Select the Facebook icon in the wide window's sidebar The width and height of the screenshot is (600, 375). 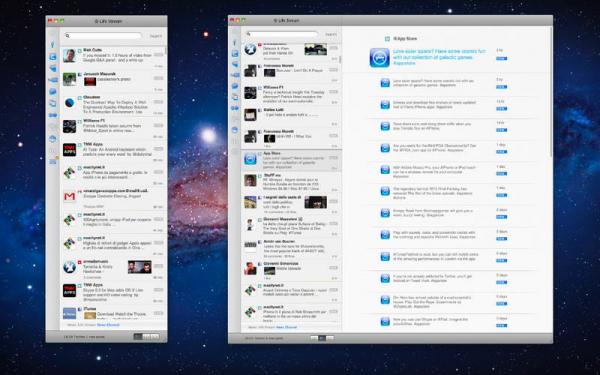pos(235,42)
